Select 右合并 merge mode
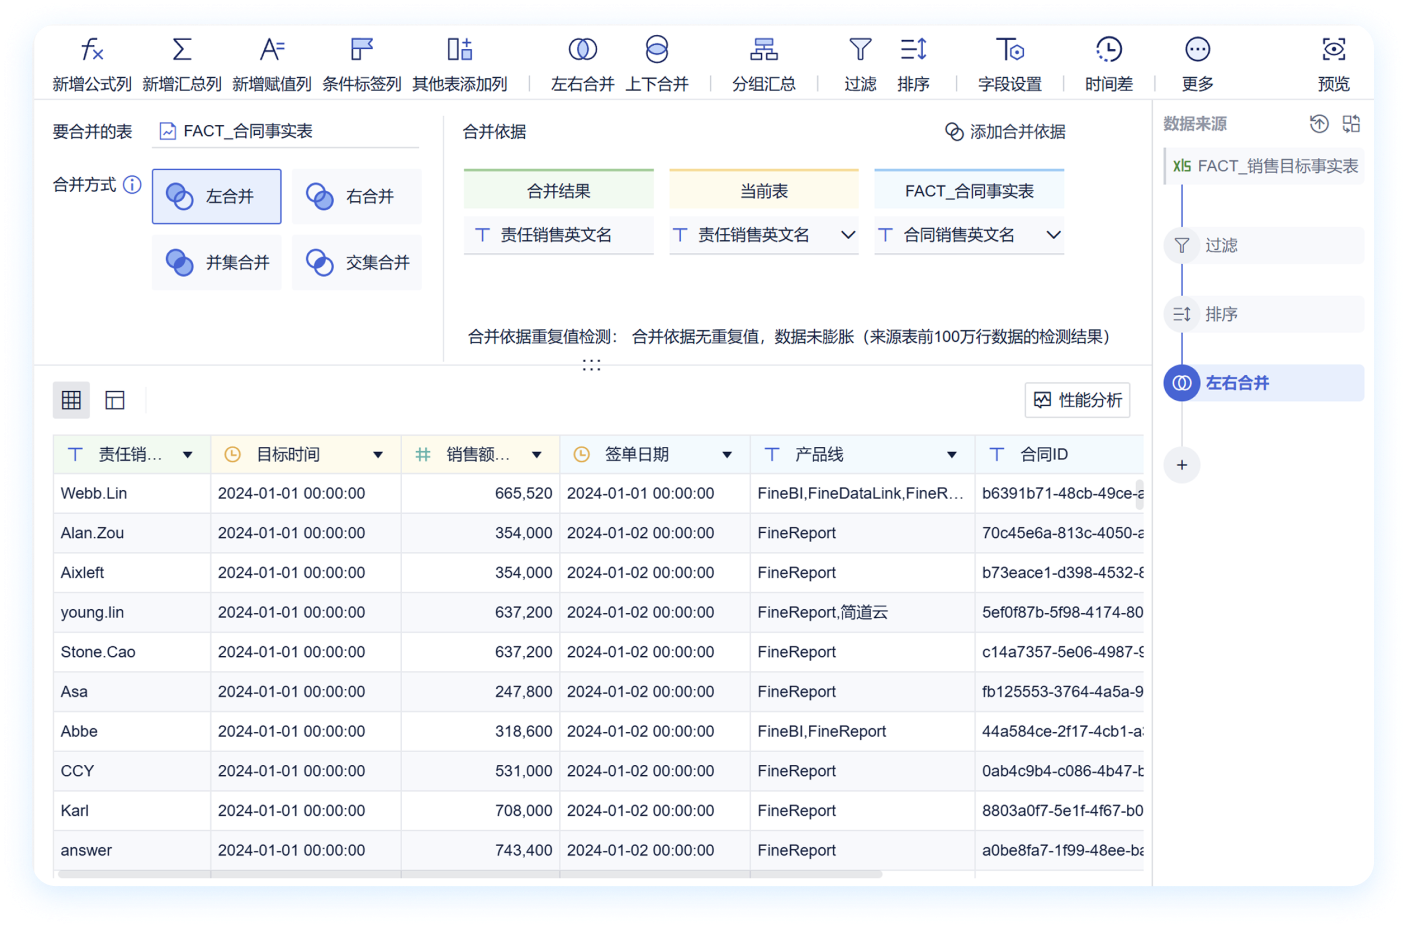This screenshot has width=1406, height=927. [x=357, y=196]
